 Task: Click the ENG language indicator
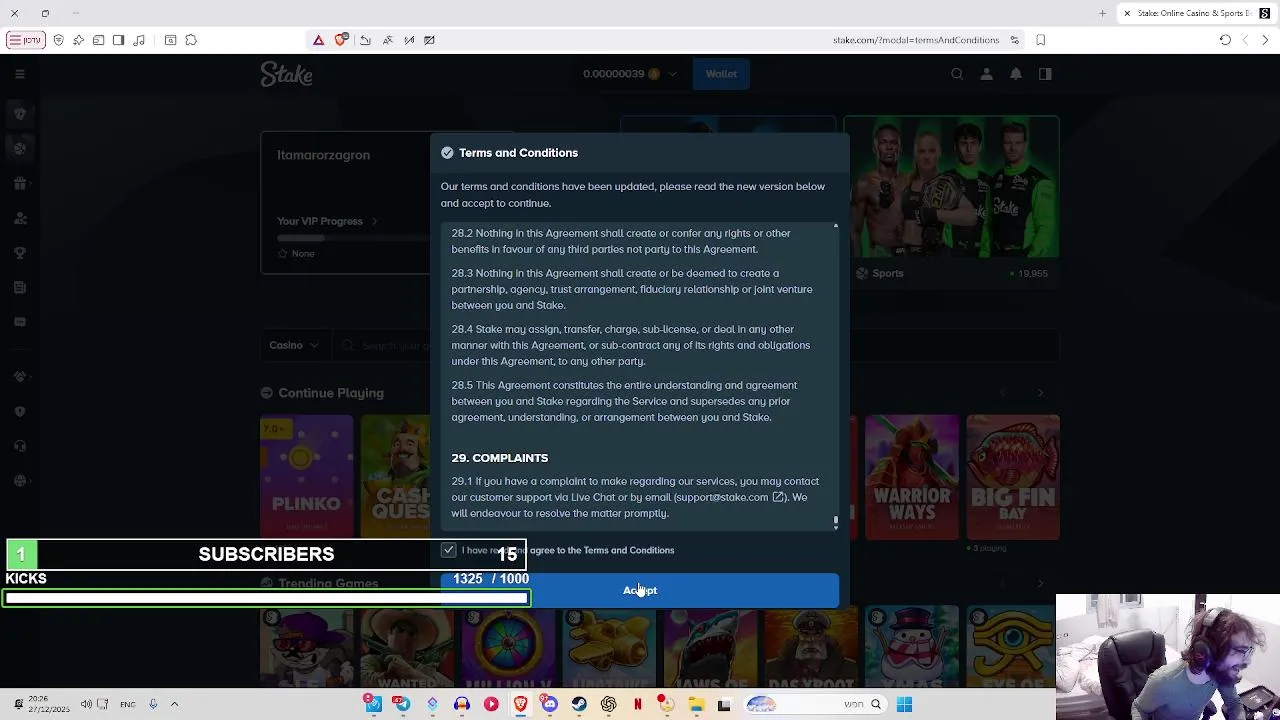(127, 704)
